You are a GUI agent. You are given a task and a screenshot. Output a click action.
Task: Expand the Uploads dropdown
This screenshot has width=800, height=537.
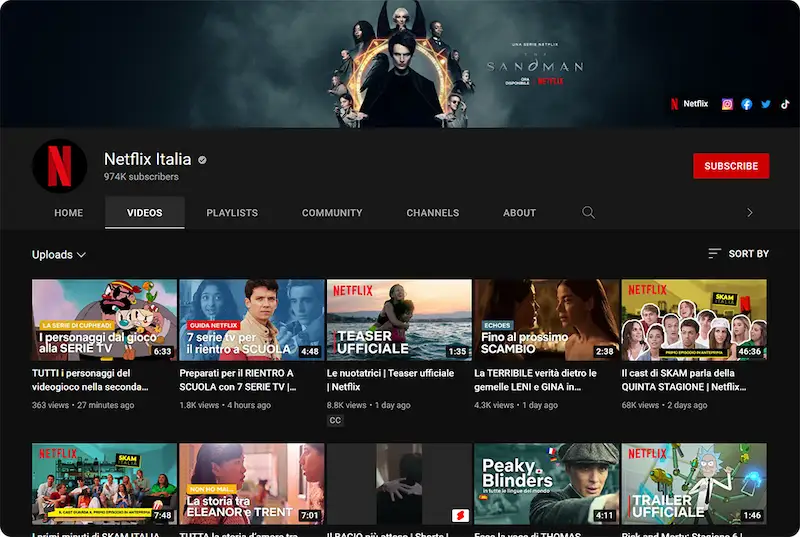(59, 254)
